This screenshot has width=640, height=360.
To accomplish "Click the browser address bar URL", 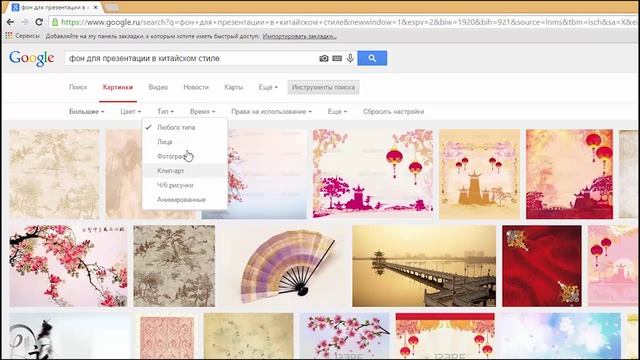I will point(348,22).
